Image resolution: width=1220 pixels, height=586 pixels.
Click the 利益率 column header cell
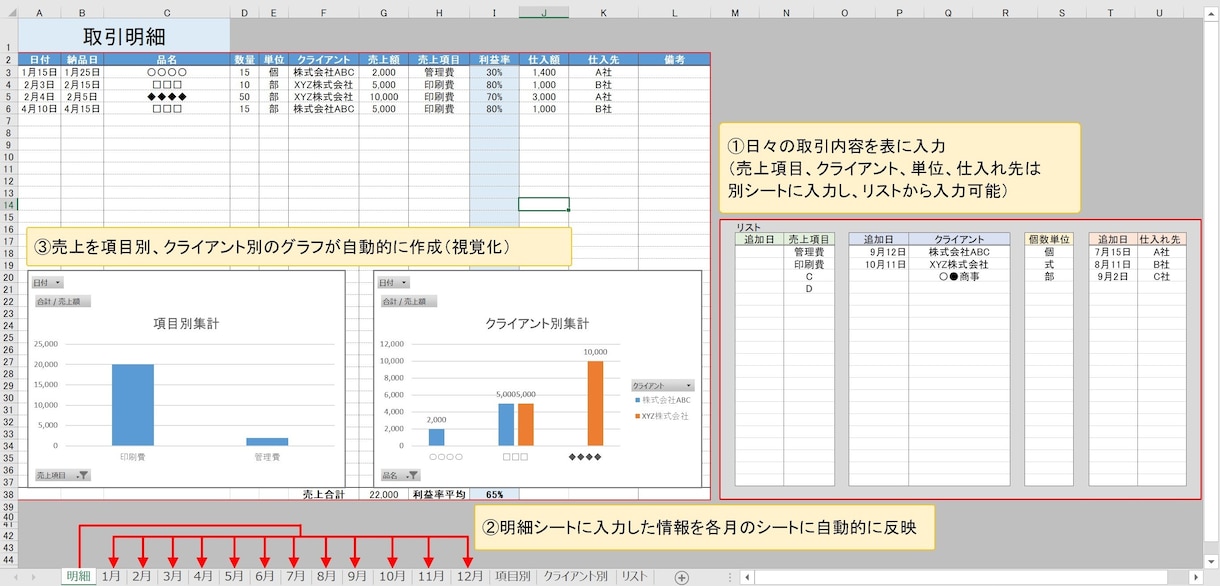494,60
